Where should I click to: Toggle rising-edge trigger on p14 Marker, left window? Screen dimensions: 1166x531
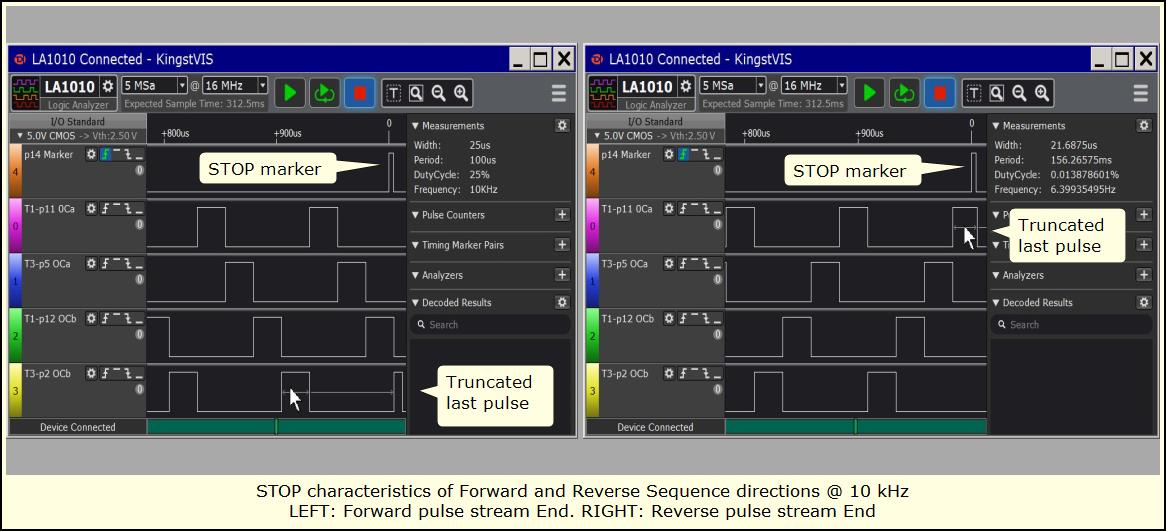pyautogui.click(x=105, y=154)
